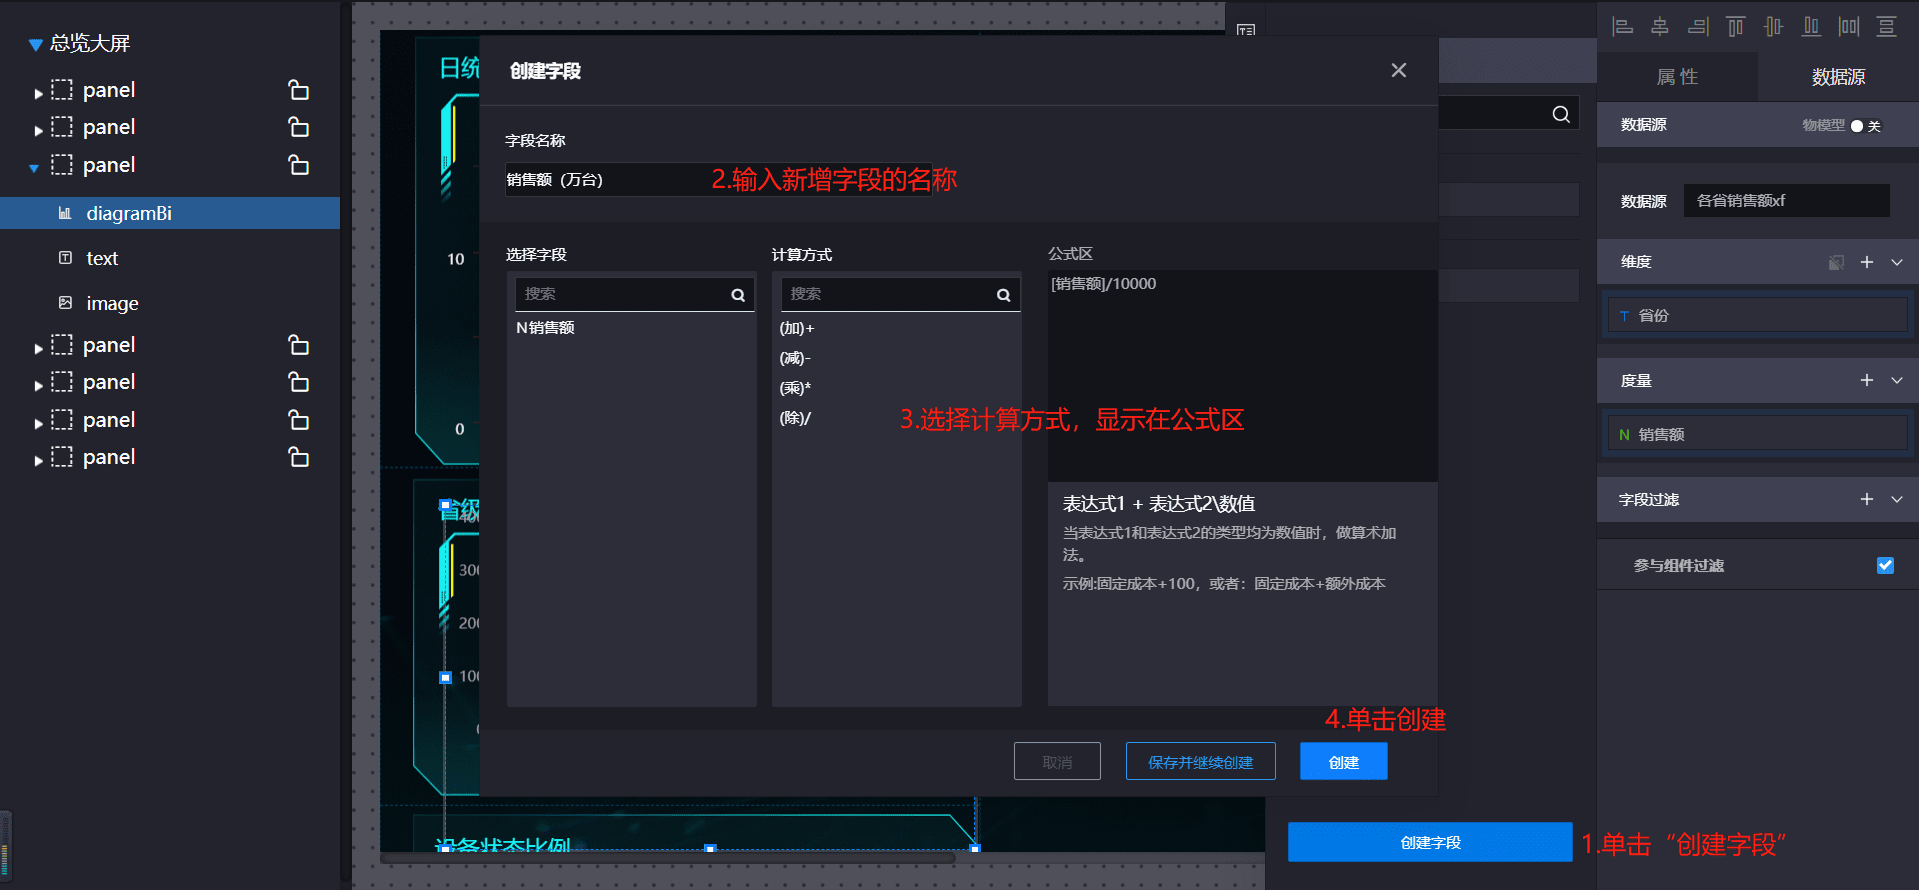The height and width of the screenshot is (890, 1919).
Task: Select the 数据源 tab
Action: pyautogui.click(x=1838, y=77)
